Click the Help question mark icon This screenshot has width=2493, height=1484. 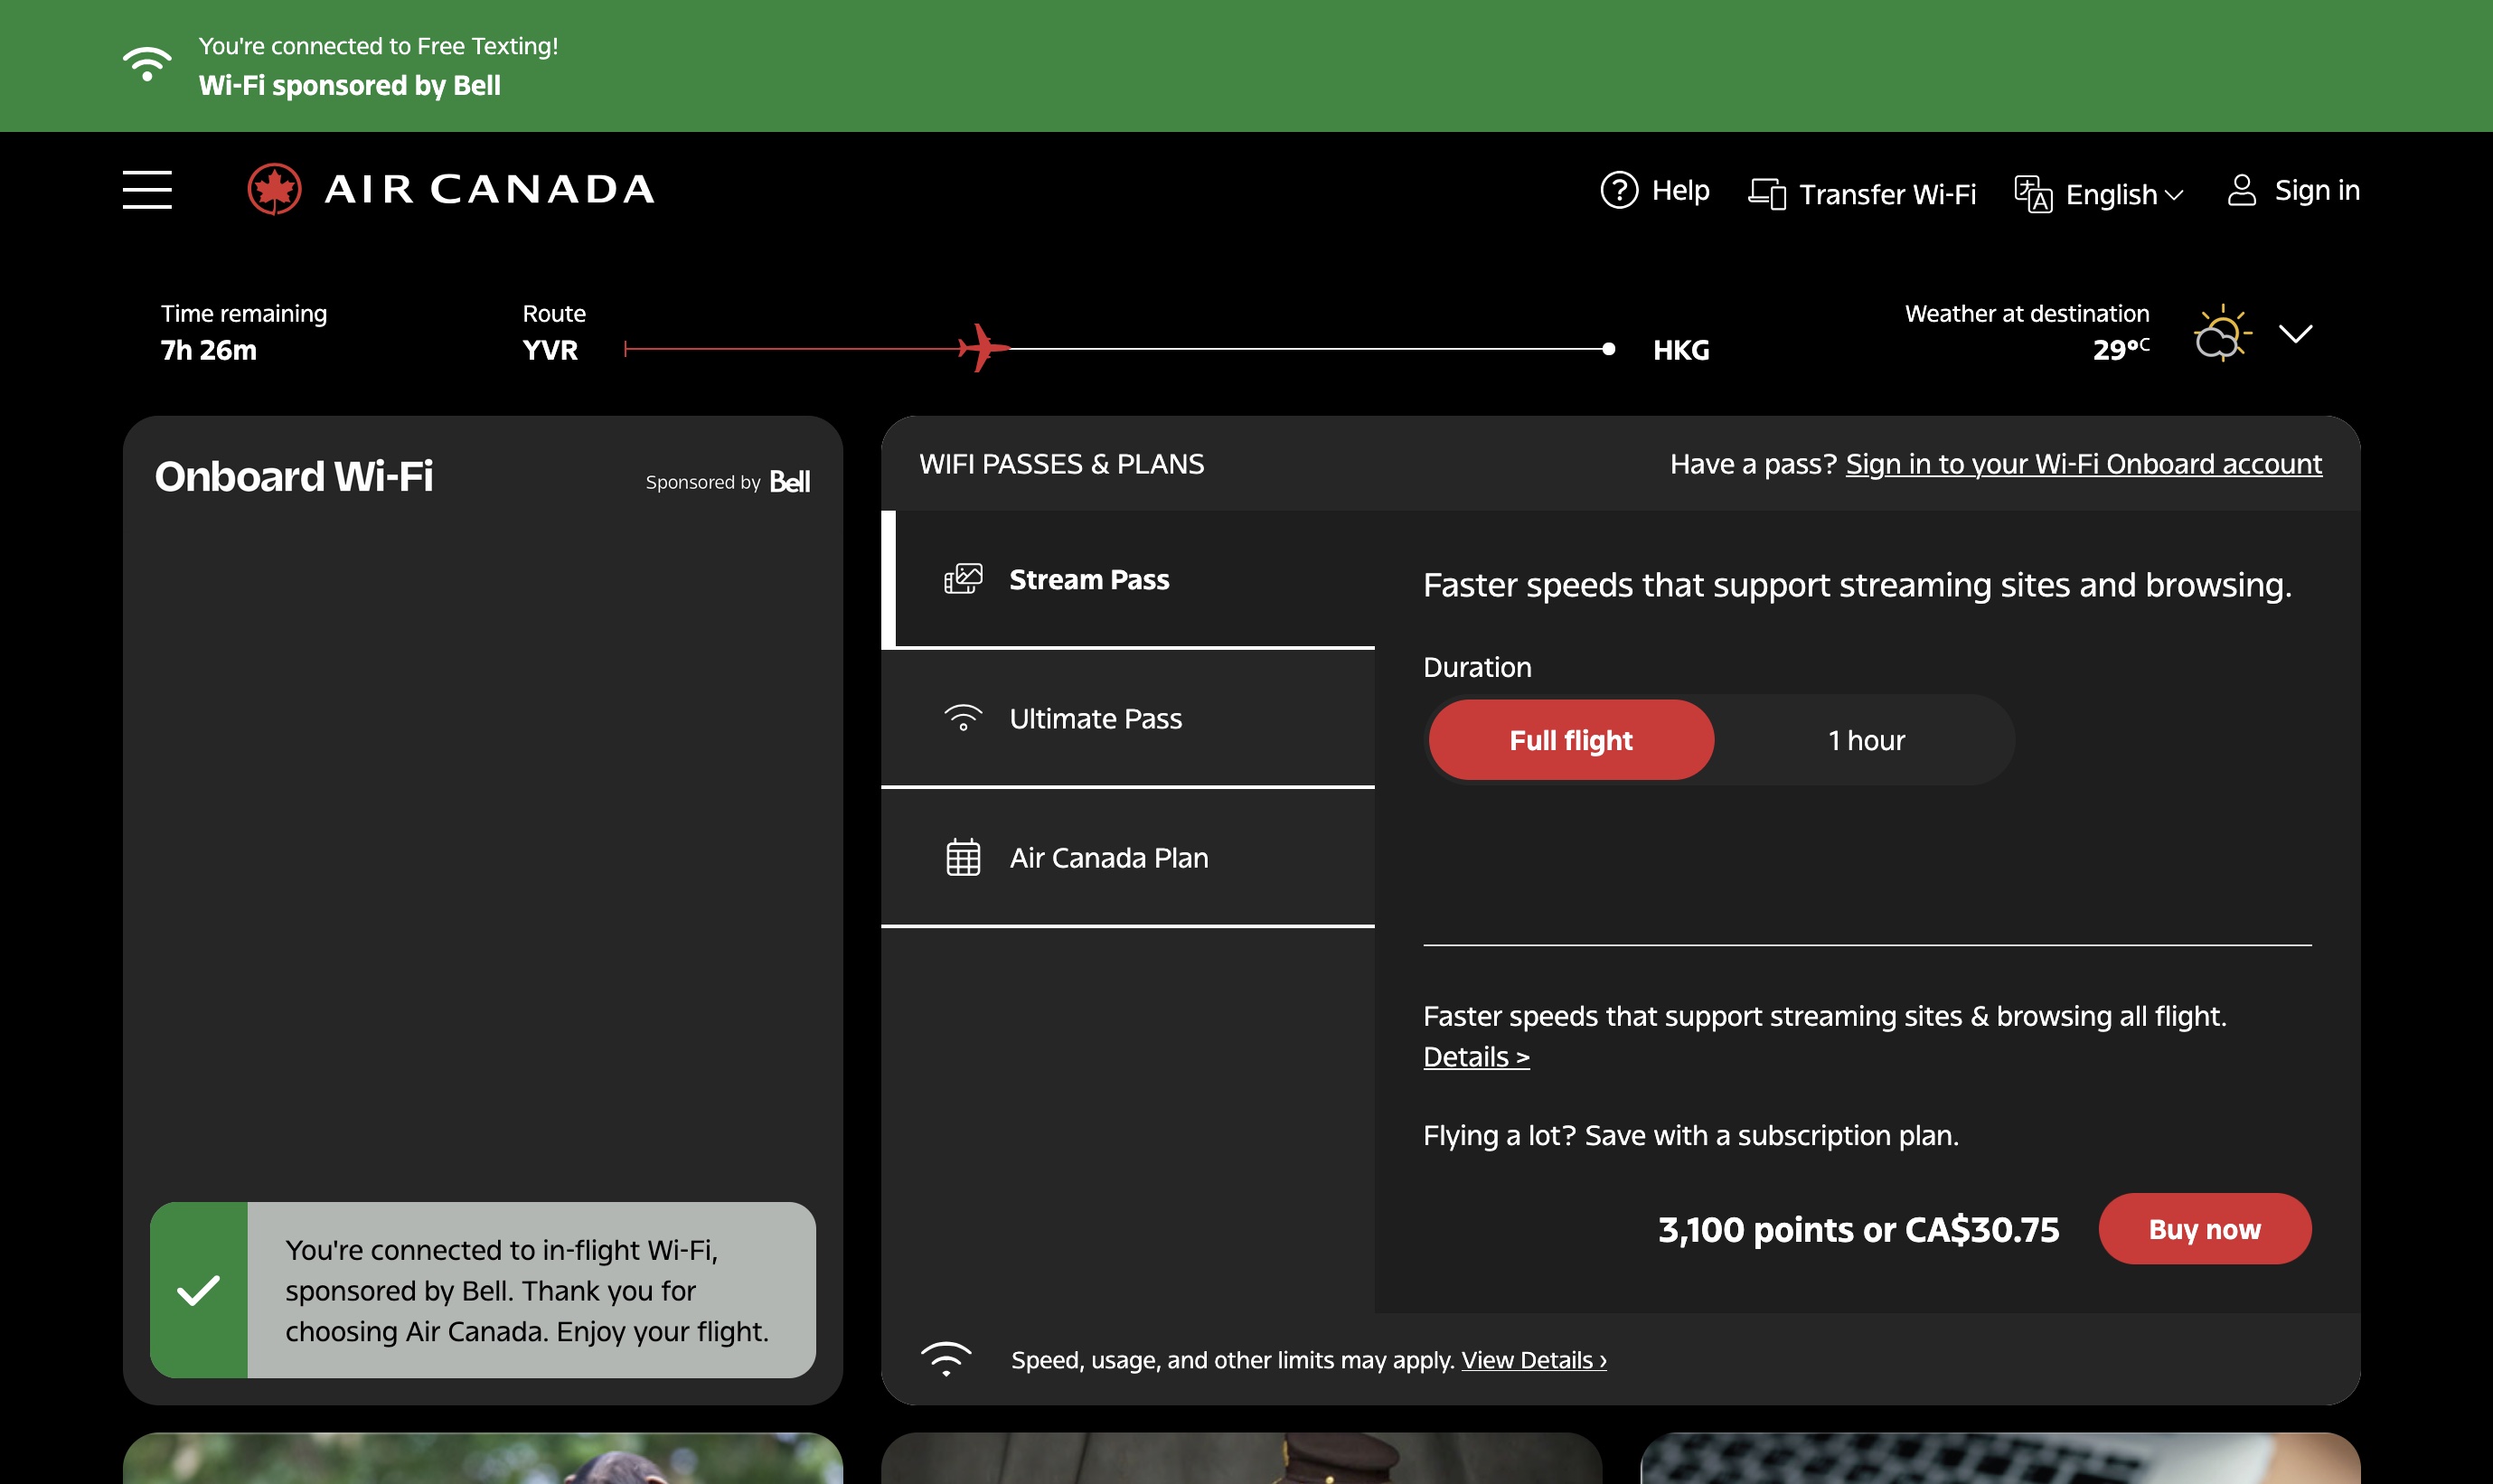1619,190
